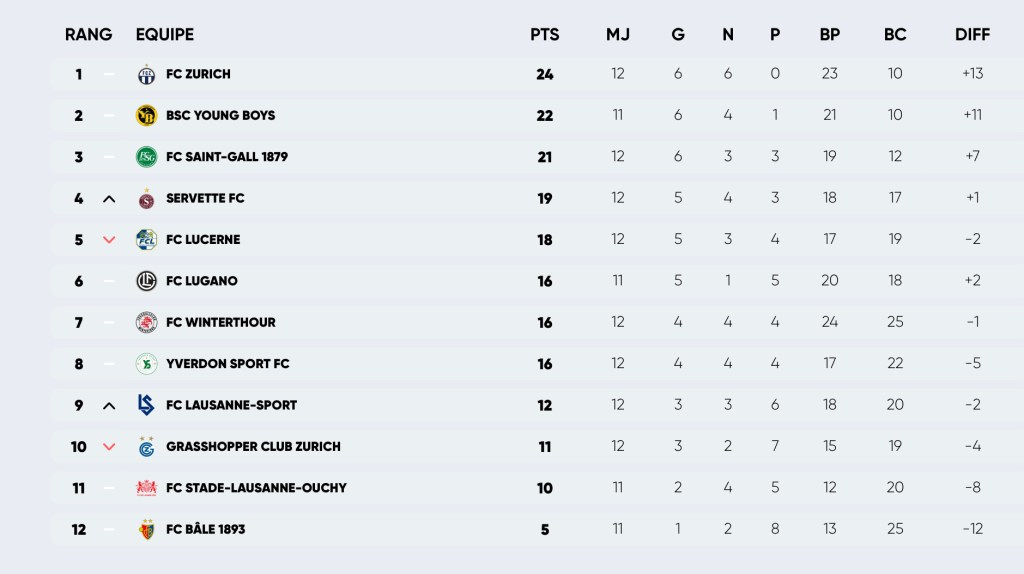Click Grasshopper's red down-arrow rank indicator
Screen dimensions: 1024x574
(x=109, y=447)
